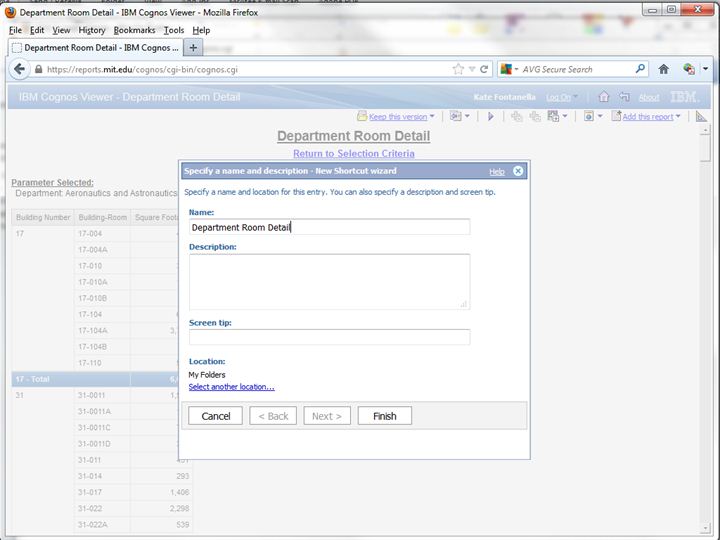The width and height of the screenshot is (720, 540).
Task: Click the Firefox home icon
Action: pos(663,69)
